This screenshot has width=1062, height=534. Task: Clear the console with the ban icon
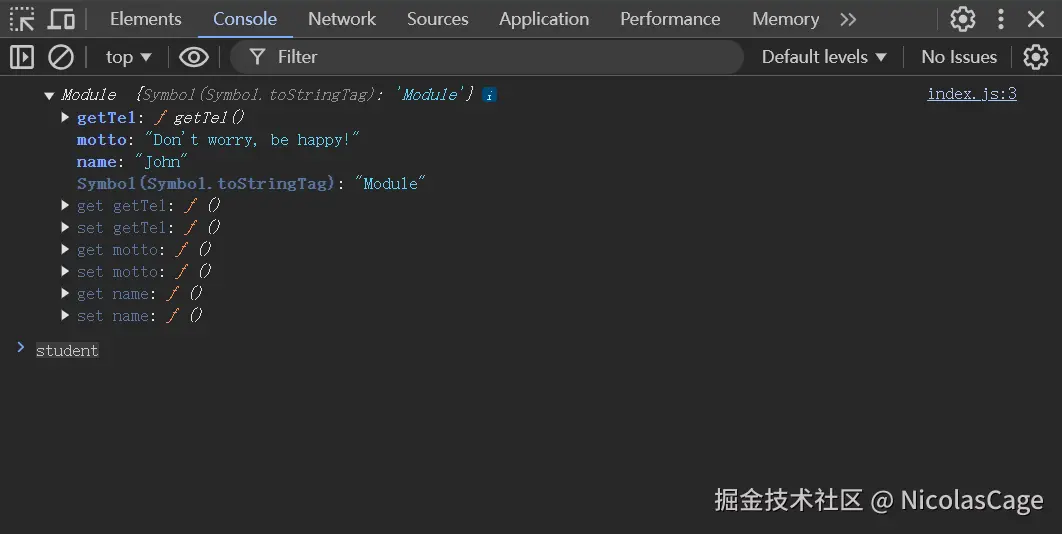[61, 57]
